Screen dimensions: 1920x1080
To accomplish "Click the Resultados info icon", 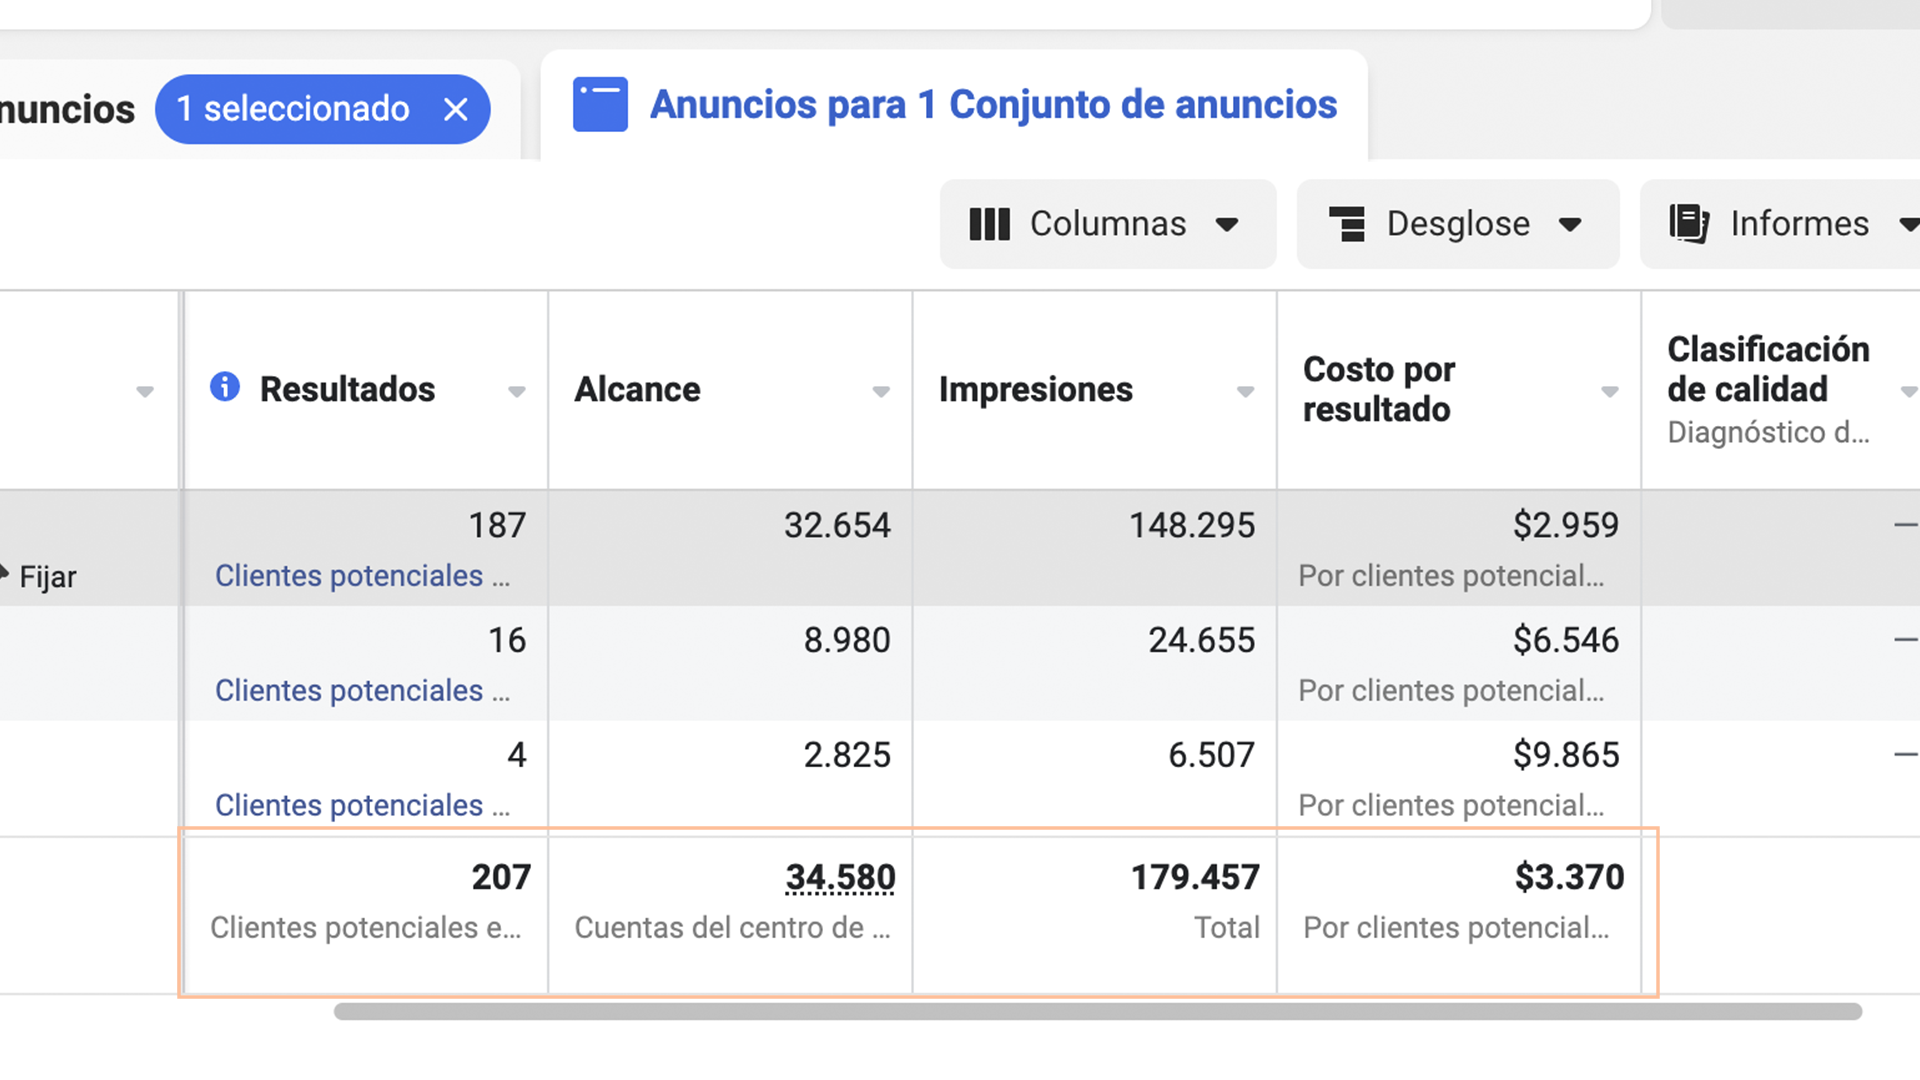I will 225,387.
